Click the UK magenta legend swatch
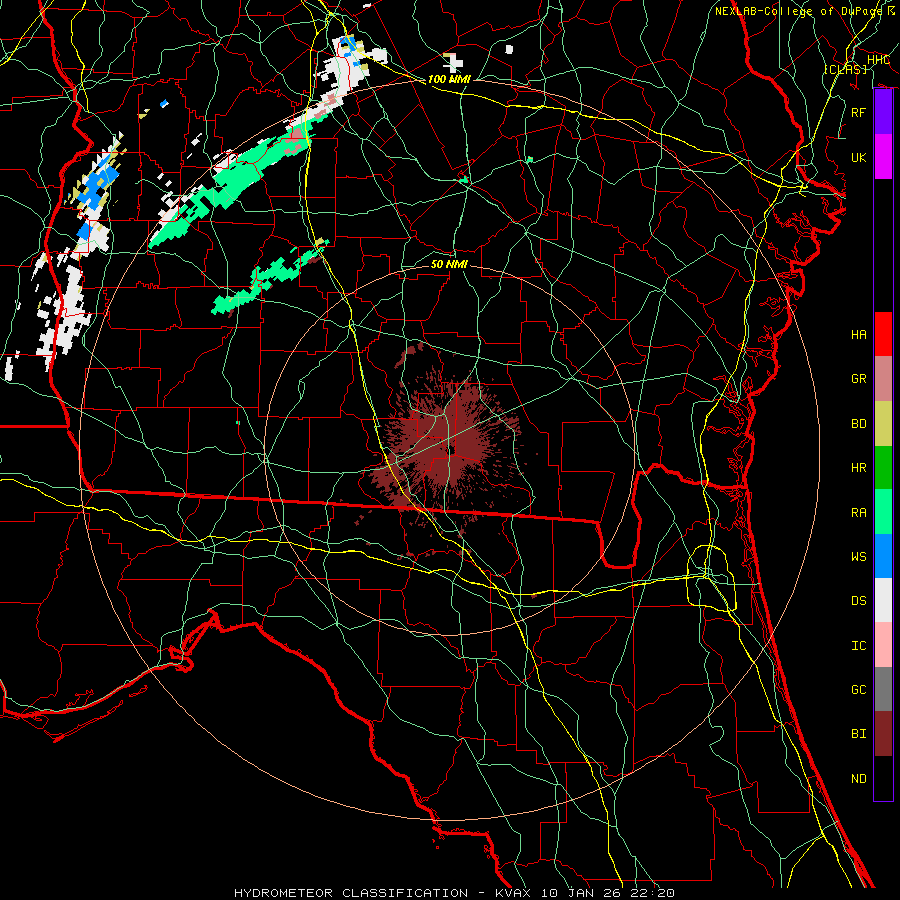The image size is (900, 900). (x=883, y=157)
